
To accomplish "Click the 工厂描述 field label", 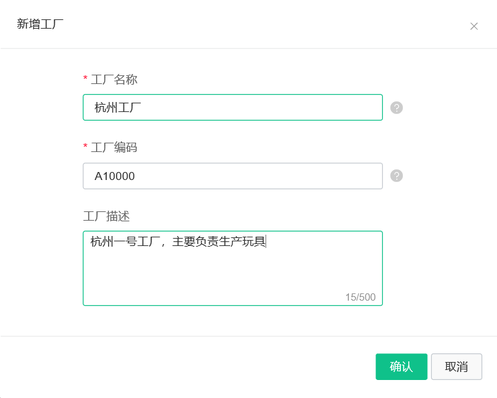I will click(x=106, y=216).
